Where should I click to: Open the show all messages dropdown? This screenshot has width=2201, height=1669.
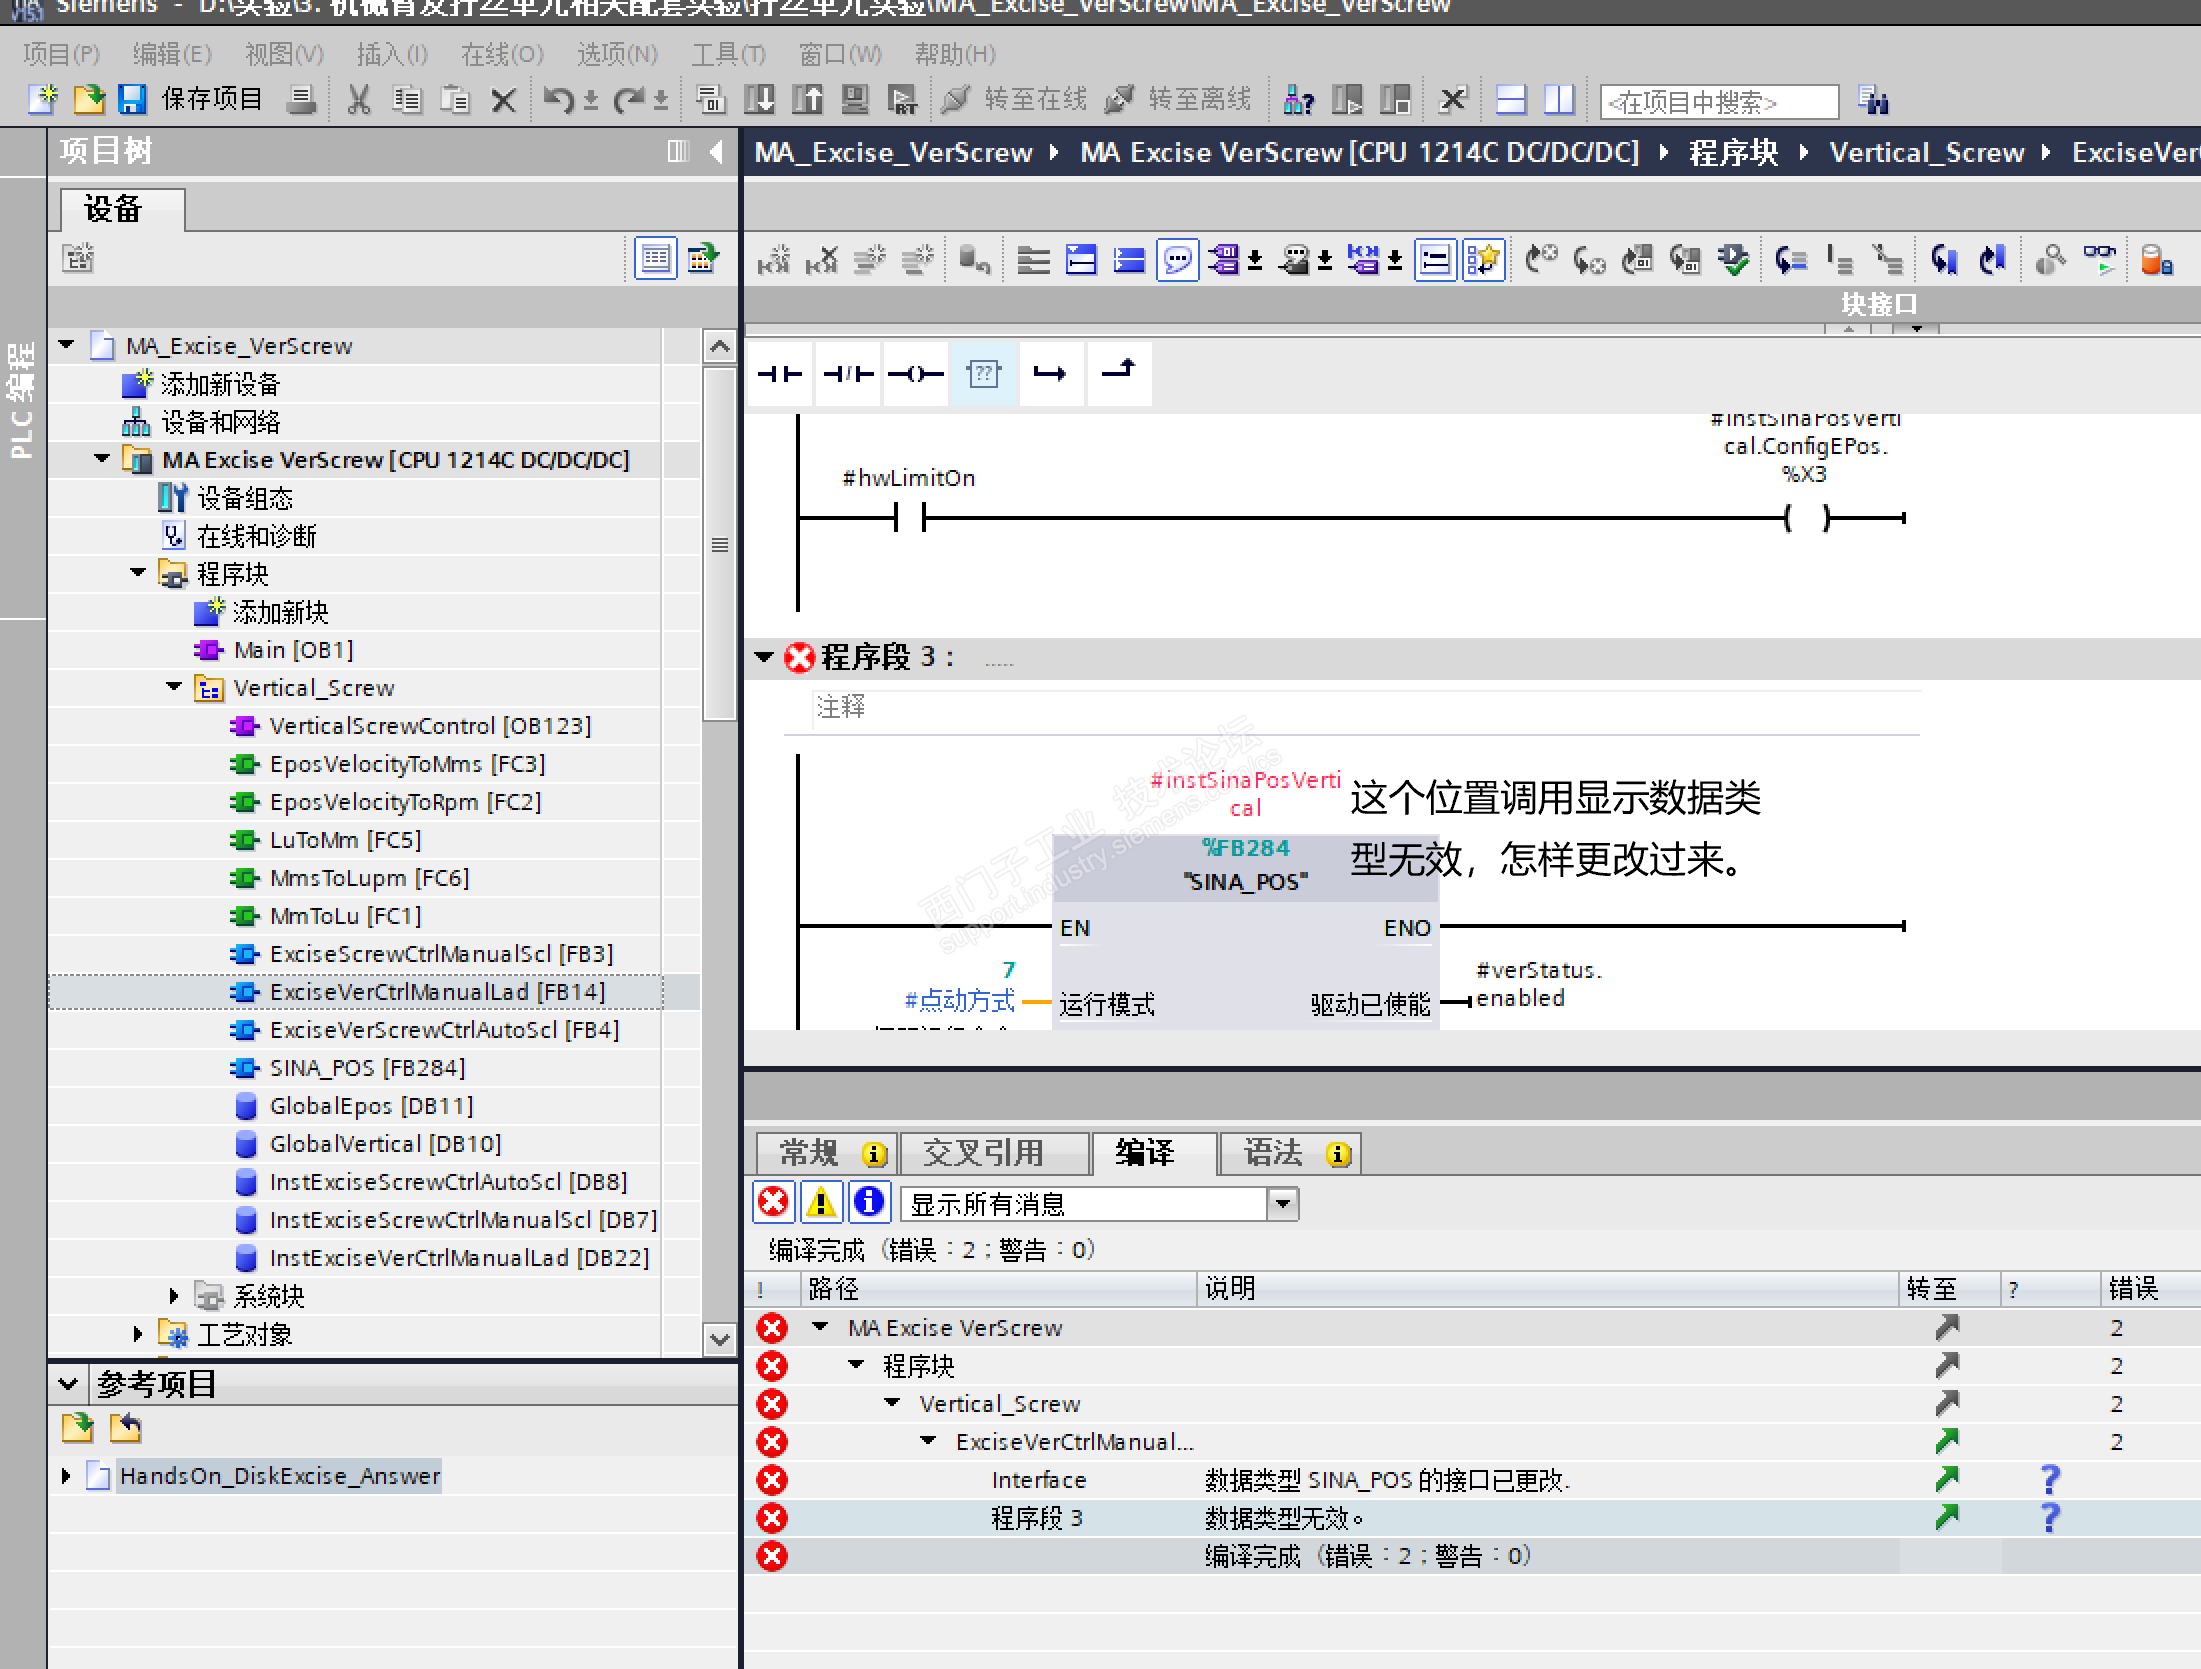(1283, 1203)
